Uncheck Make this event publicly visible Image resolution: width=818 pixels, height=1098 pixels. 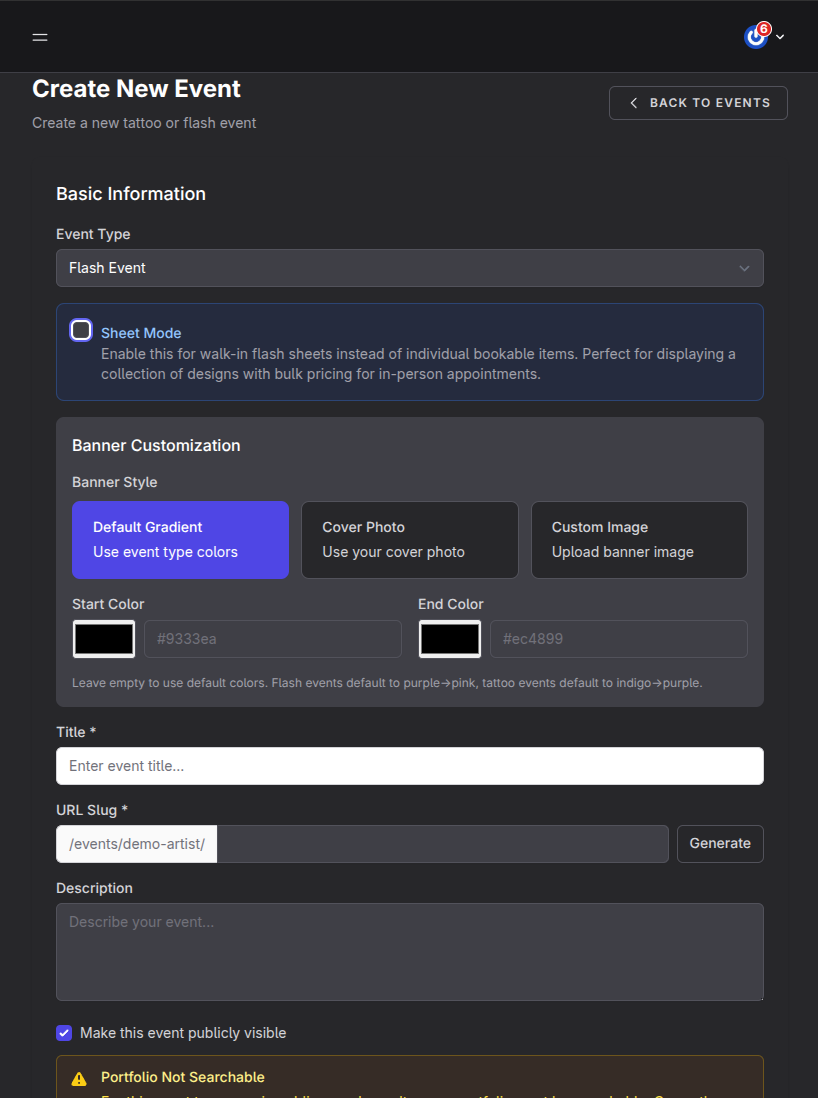(64, 1033)
